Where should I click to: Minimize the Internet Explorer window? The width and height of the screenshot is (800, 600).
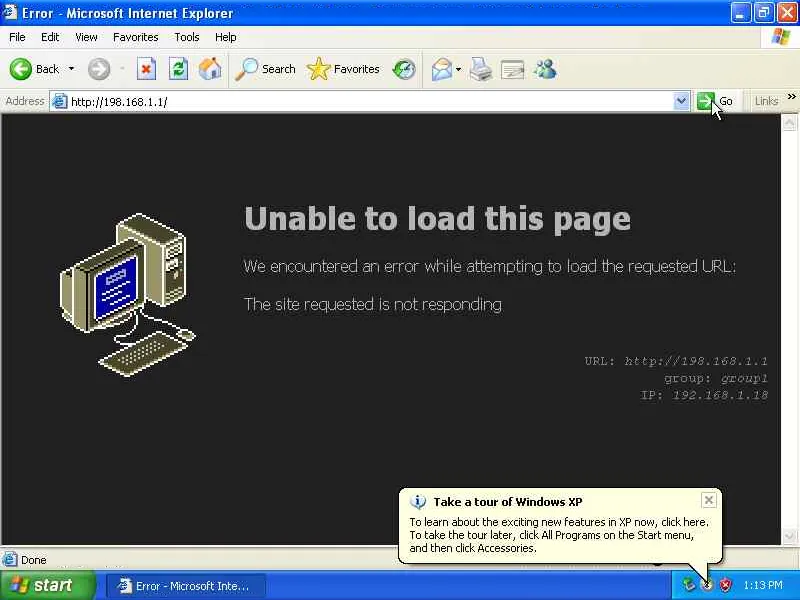point(740,12)
